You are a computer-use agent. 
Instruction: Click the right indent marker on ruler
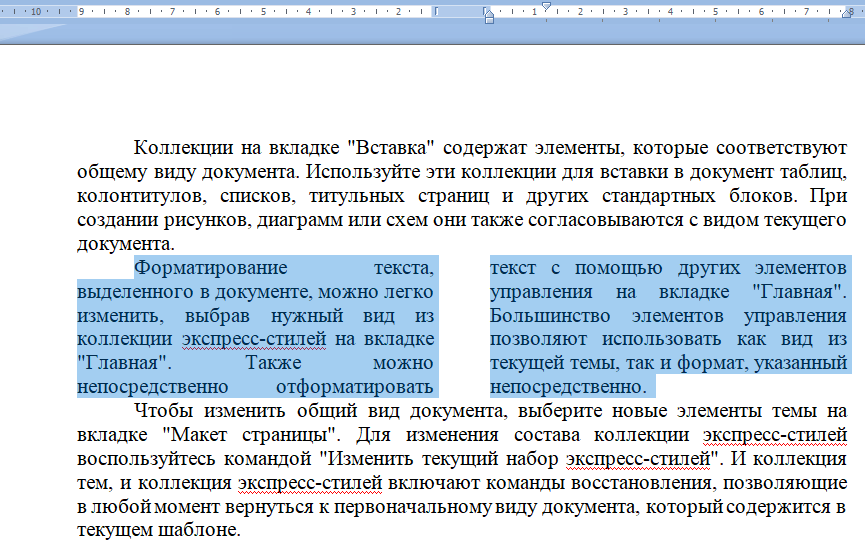click(847, 13)
